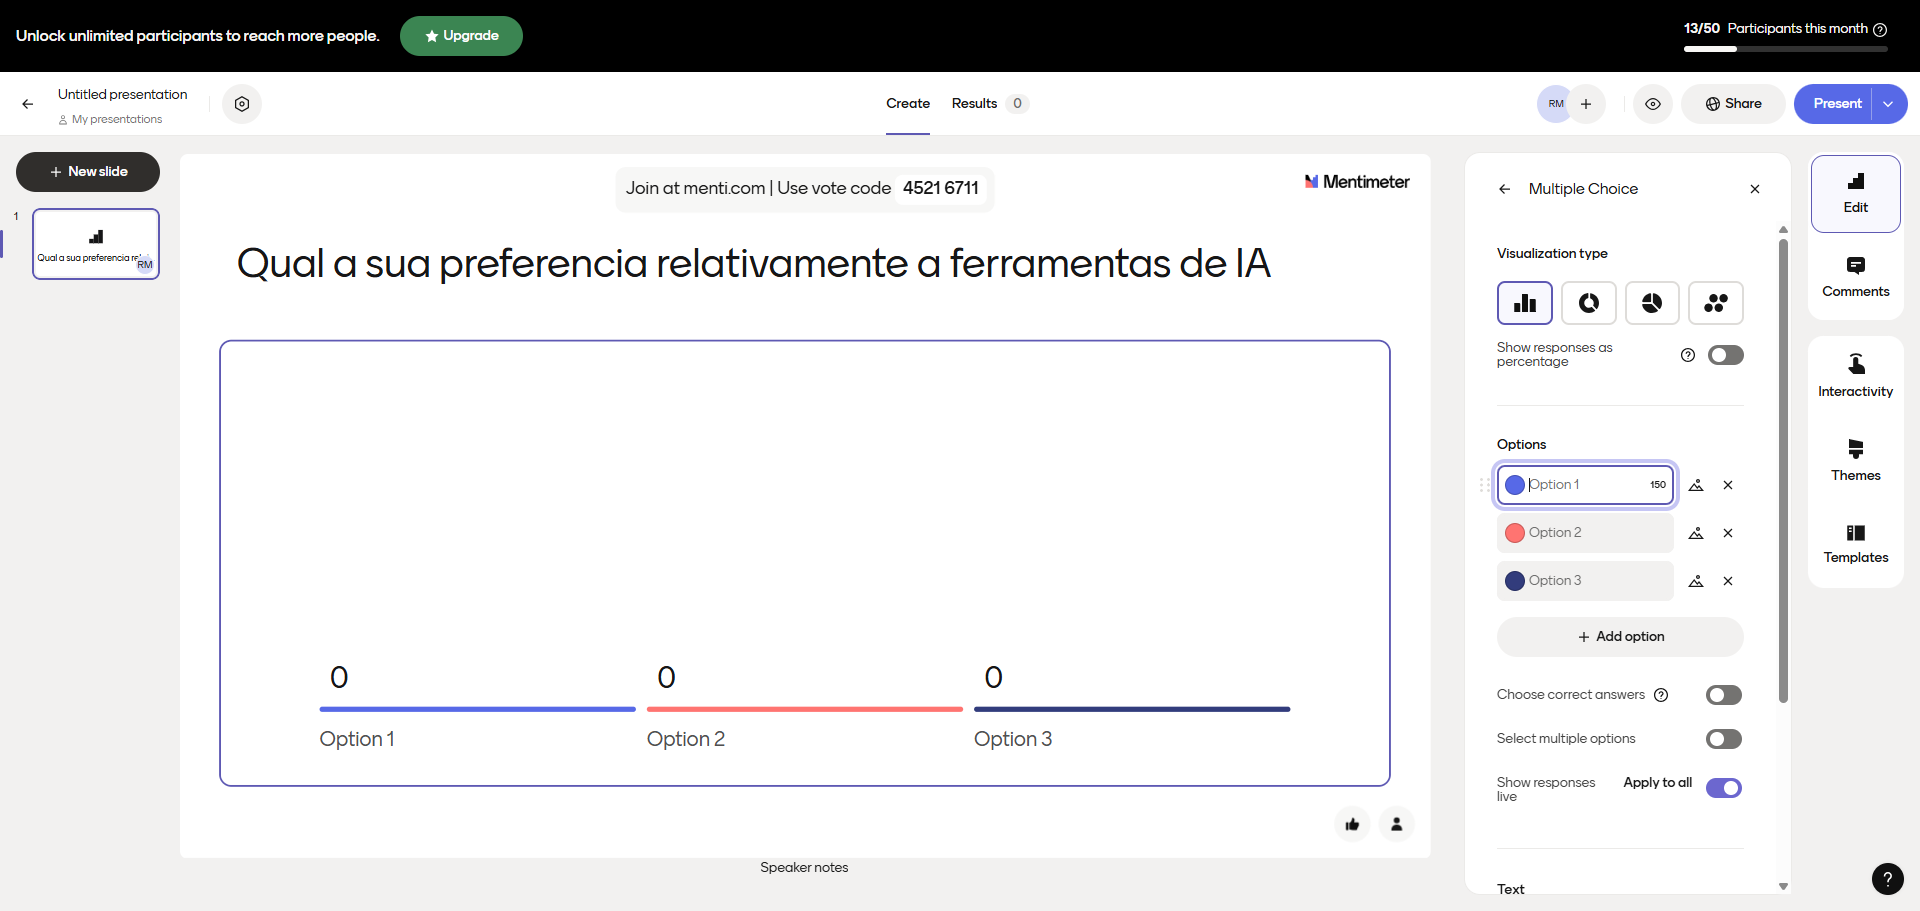This screenshot has width=1920, height=911.
Task: Remove Option 3 from the list
Action: [x=1728, y=581]
